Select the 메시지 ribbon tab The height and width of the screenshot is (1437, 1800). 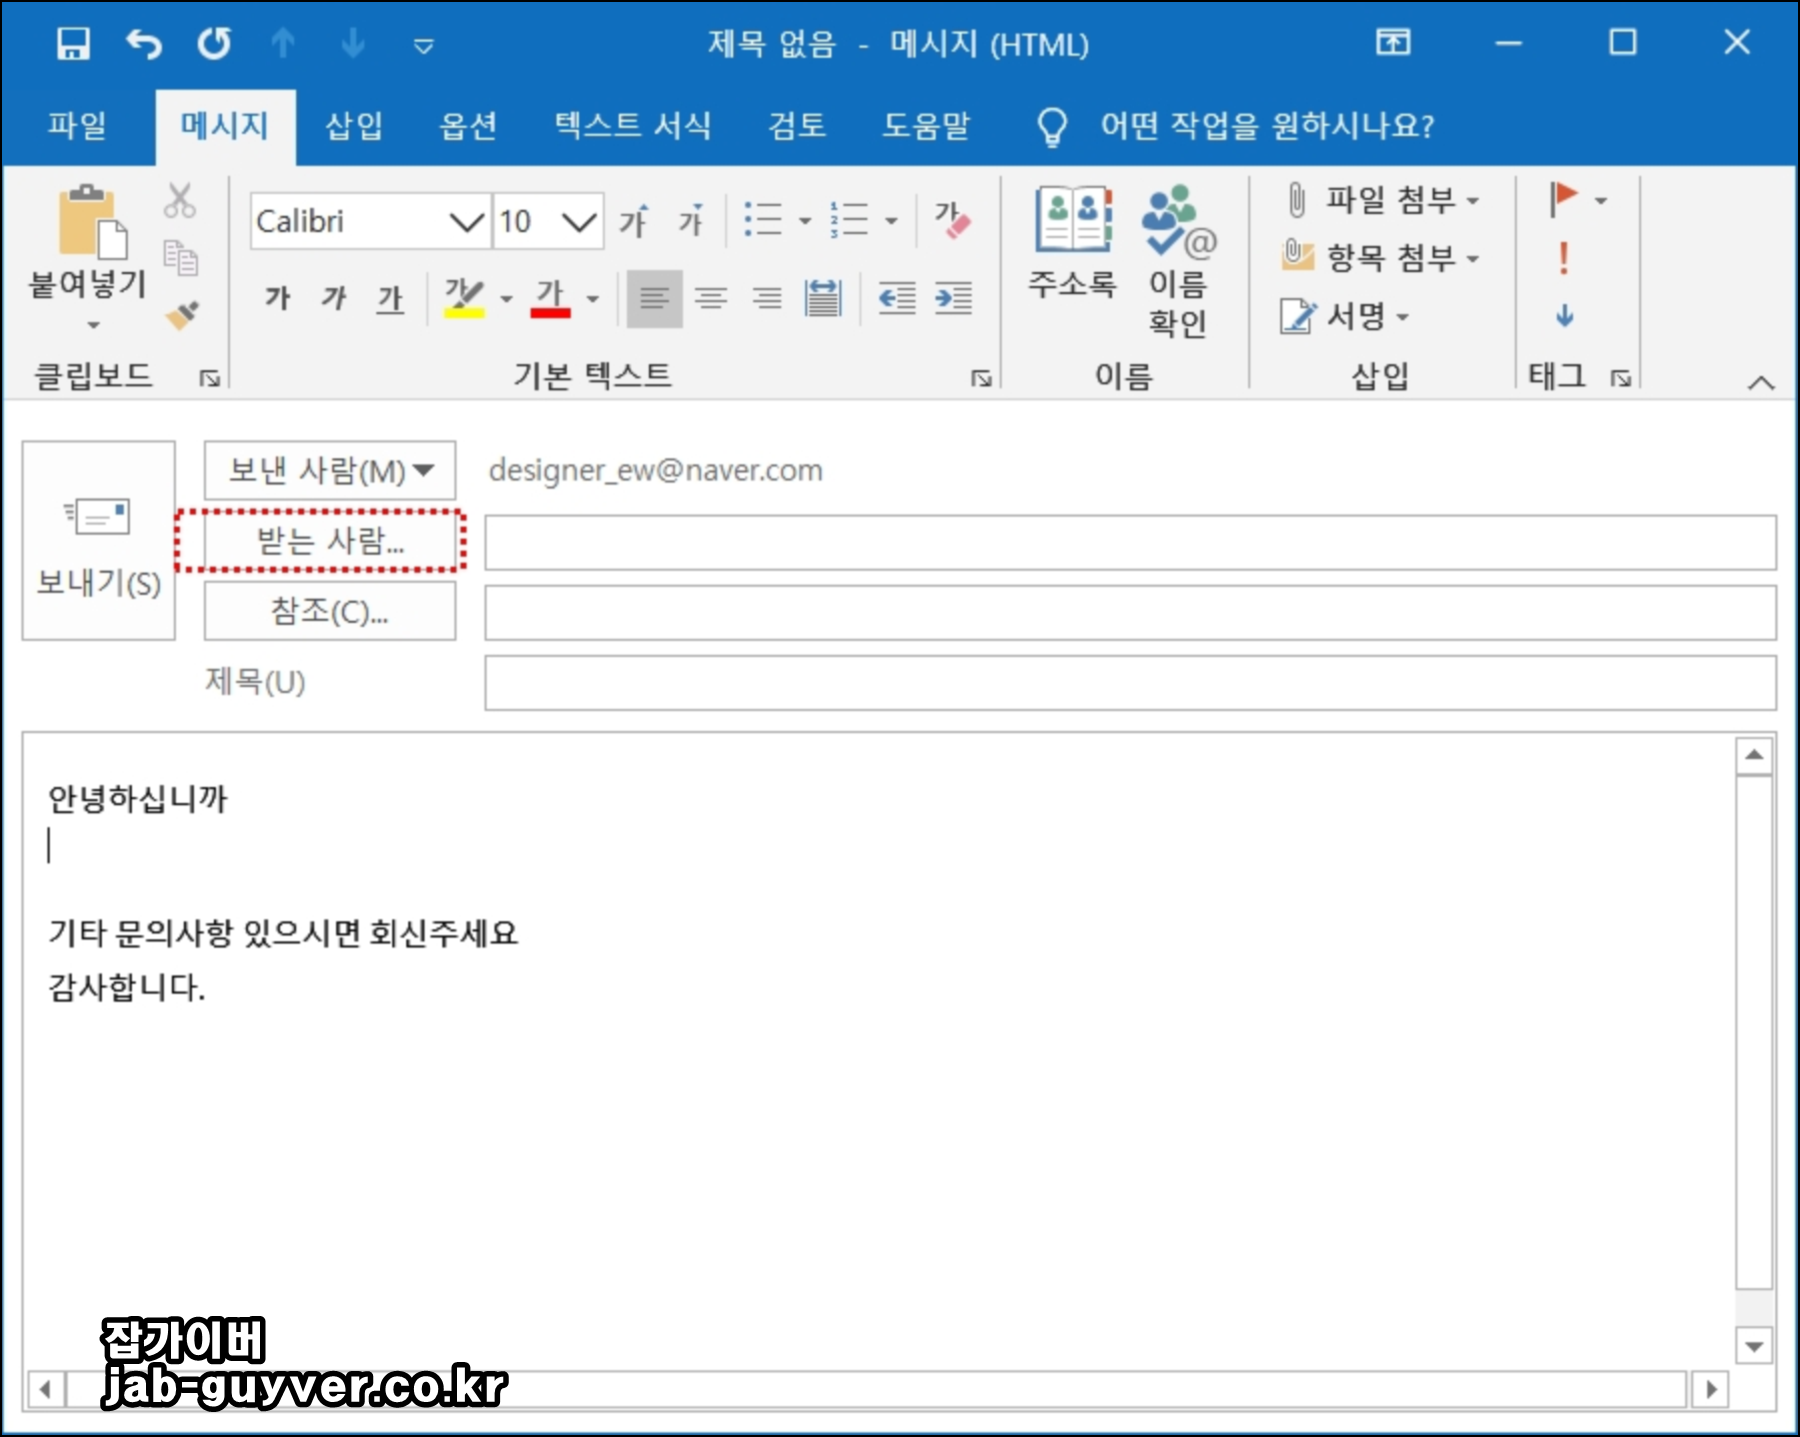225,125
